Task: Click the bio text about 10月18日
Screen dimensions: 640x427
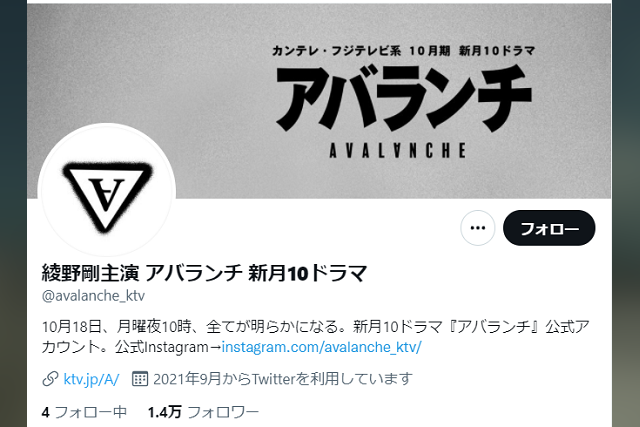Action: tap(316, 337)
